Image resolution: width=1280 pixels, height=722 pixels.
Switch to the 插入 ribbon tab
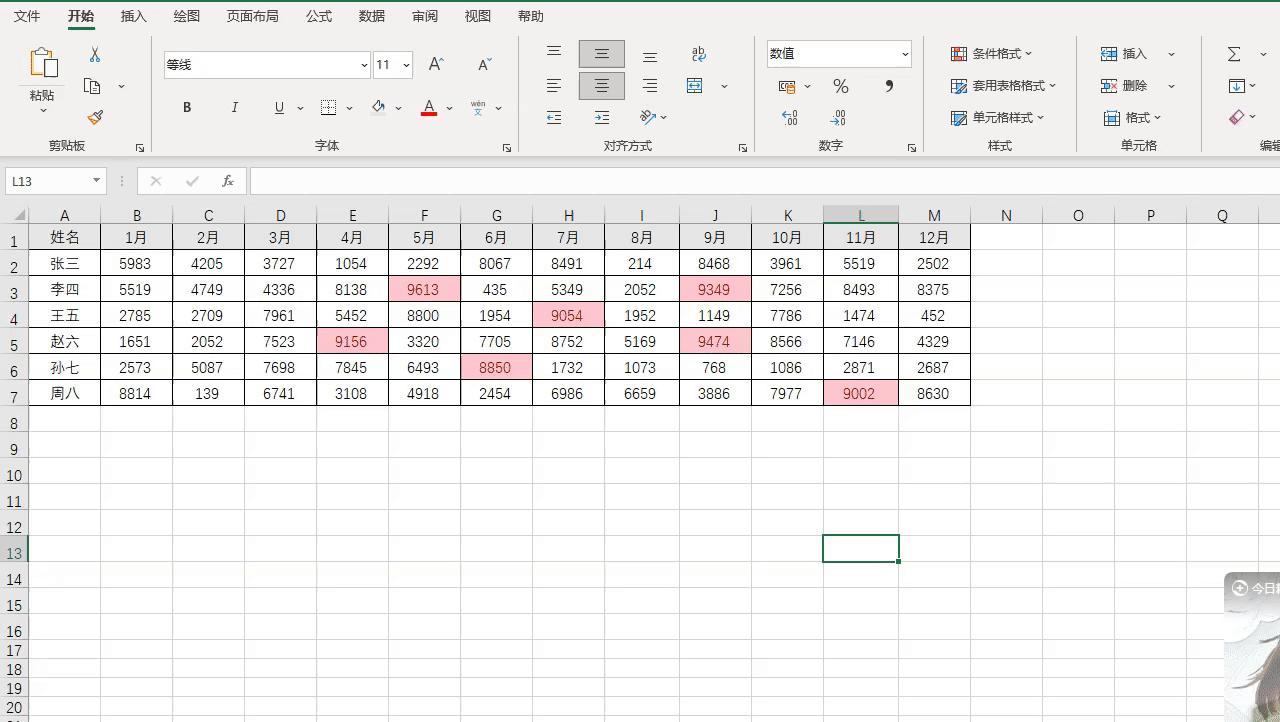click(x=133, y=16)
